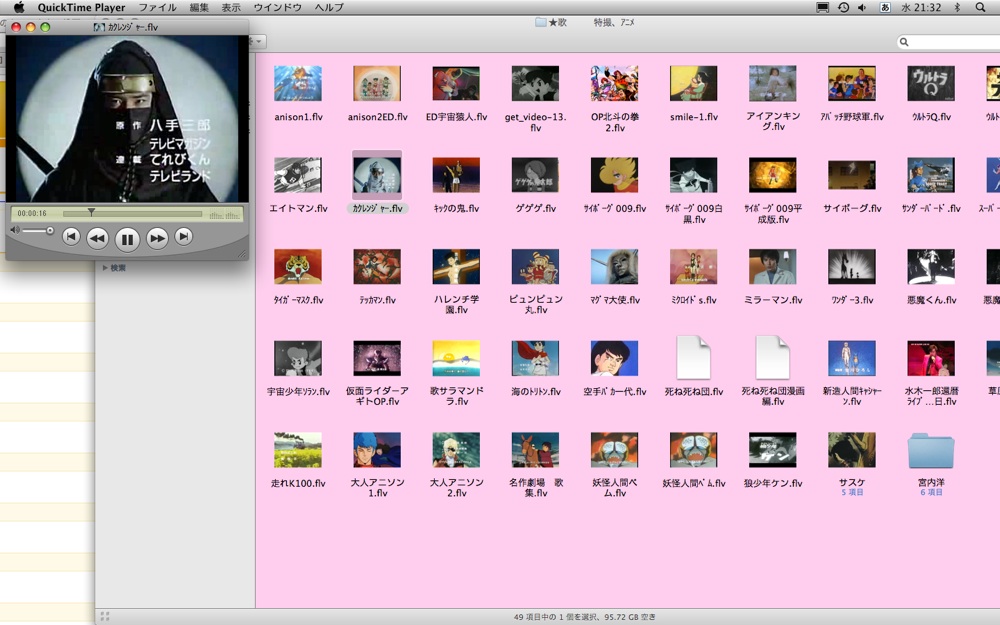Screen dimensions: 1000x625
Task: Open the ヘルプ menu
Action: [329, 7]
